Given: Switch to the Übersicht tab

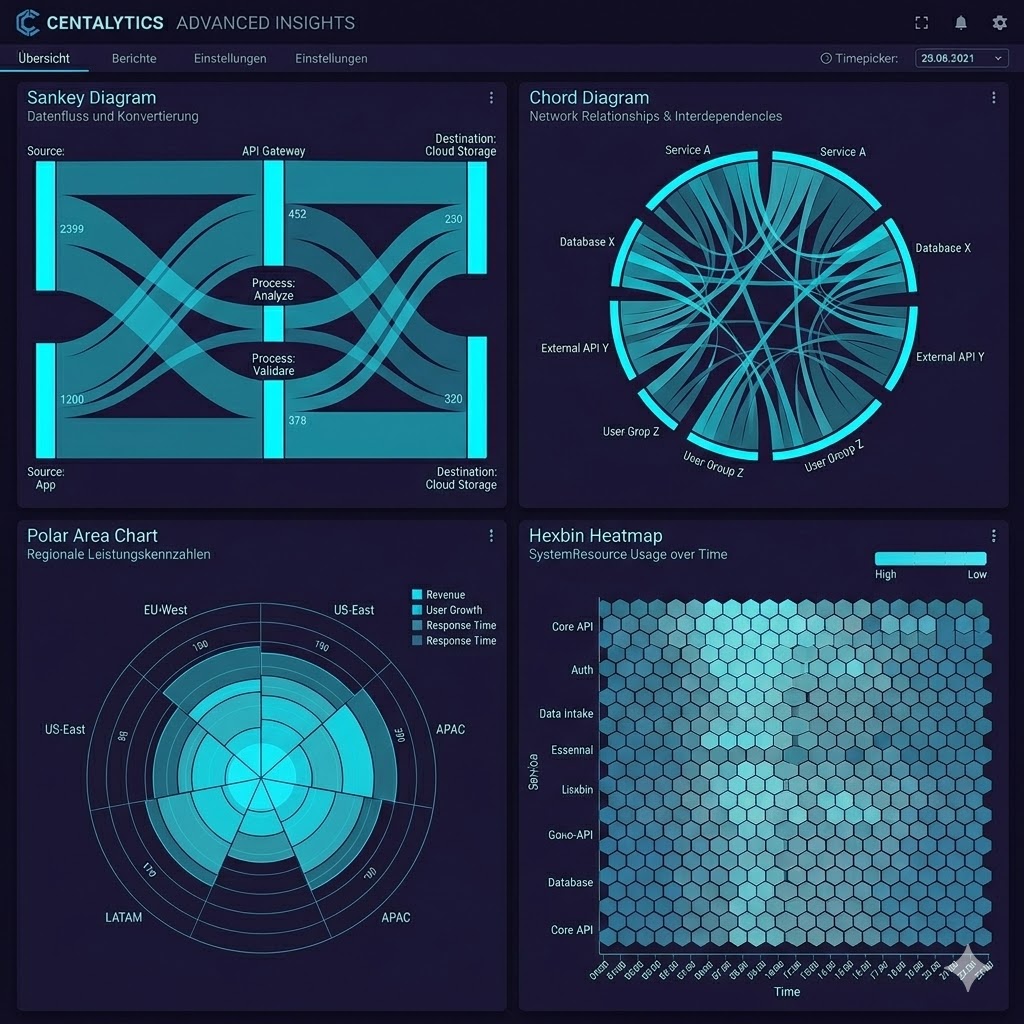Looking at the screenshot, I should click(44, 58).
